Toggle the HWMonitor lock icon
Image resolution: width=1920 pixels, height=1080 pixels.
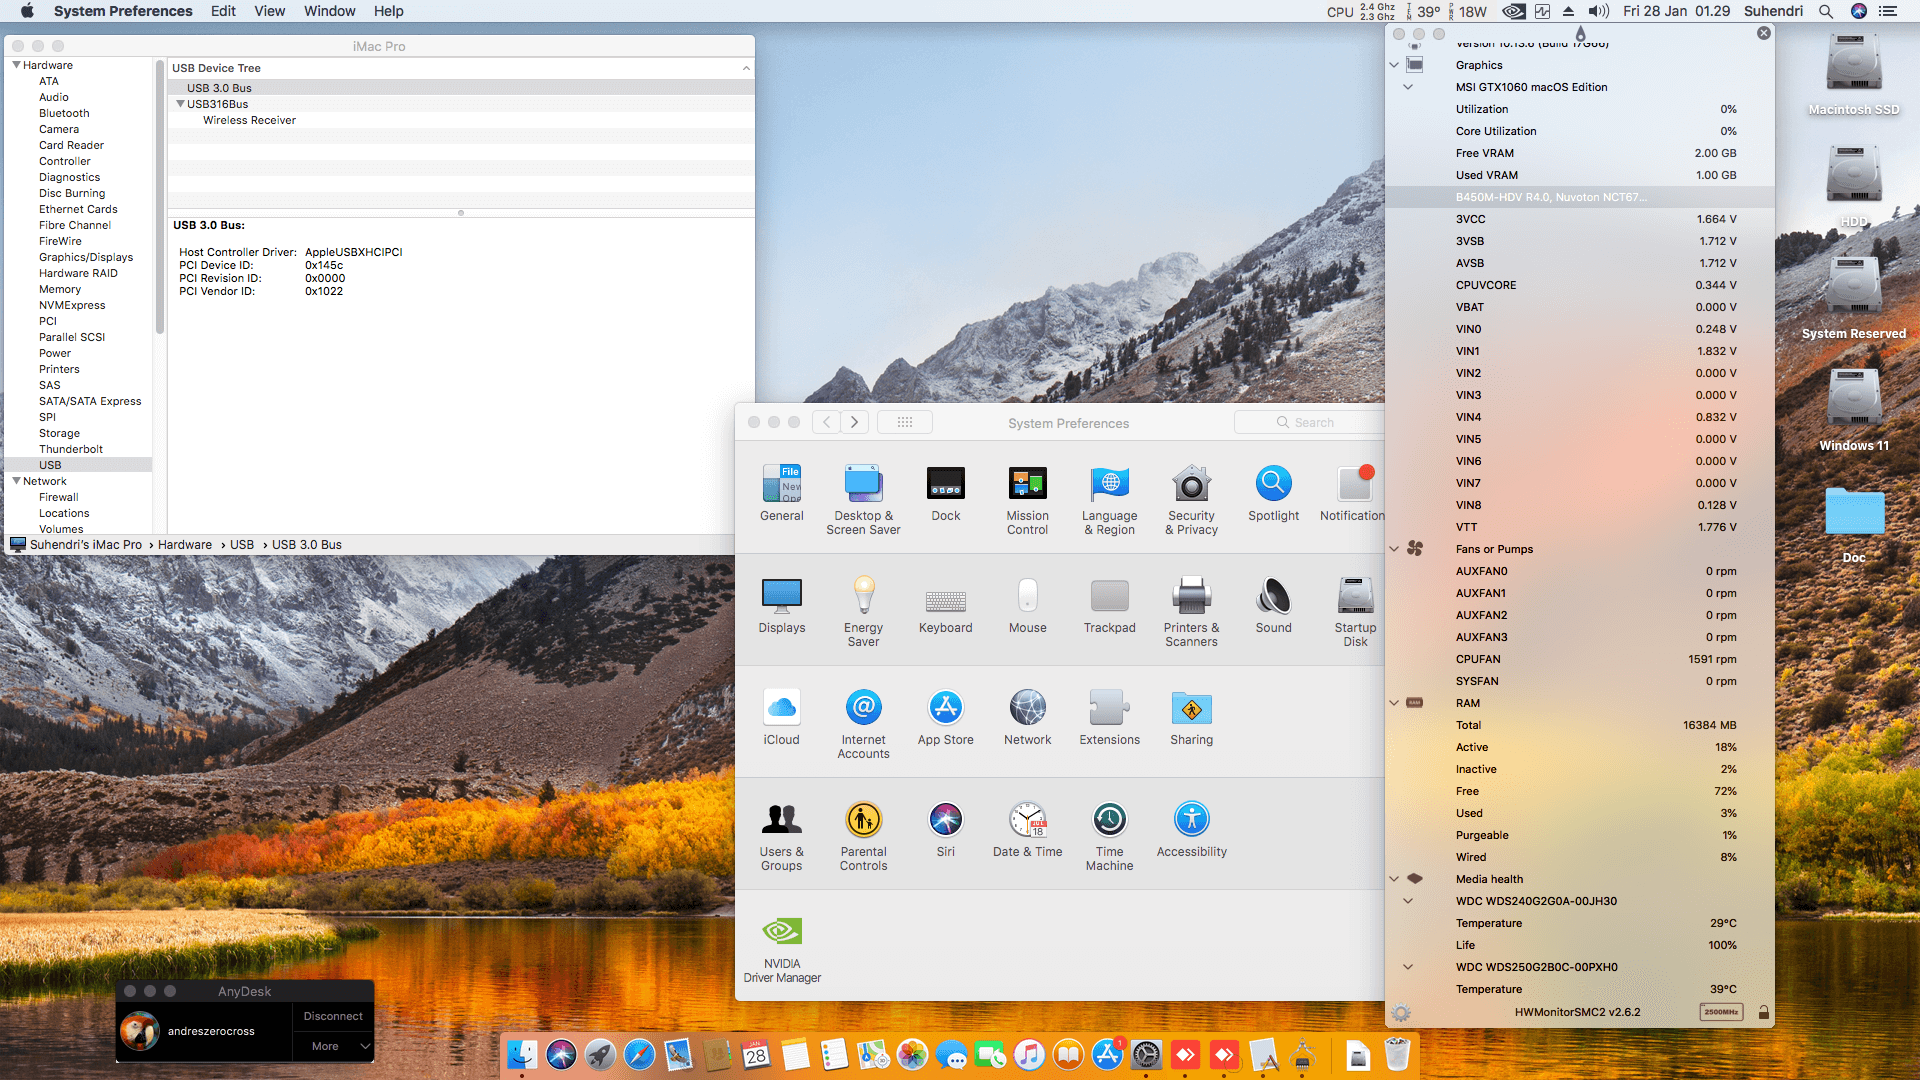(x=1764, y=1012)
